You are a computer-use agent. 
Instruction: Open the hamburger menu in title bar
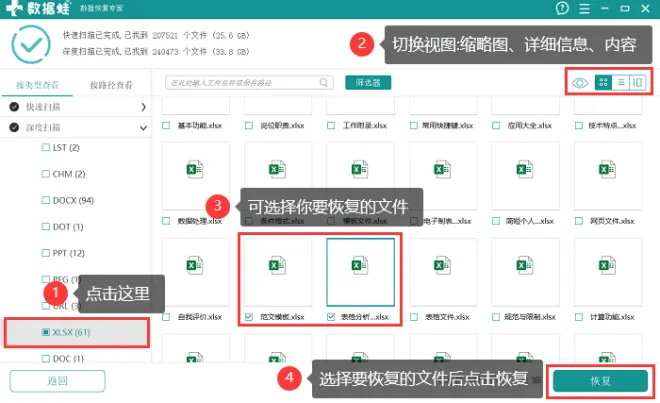coord(584,8)
